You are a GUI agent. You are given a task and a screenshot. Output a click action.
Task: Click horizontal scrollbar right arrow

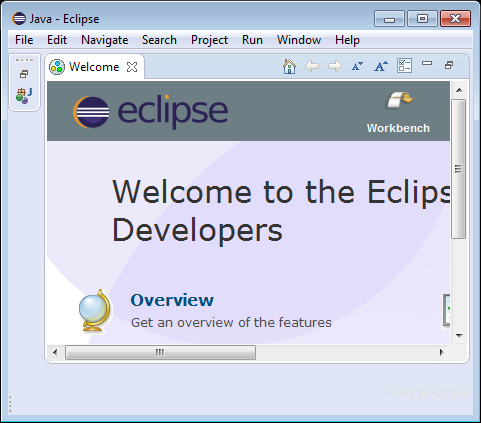(x=442, y=352)
